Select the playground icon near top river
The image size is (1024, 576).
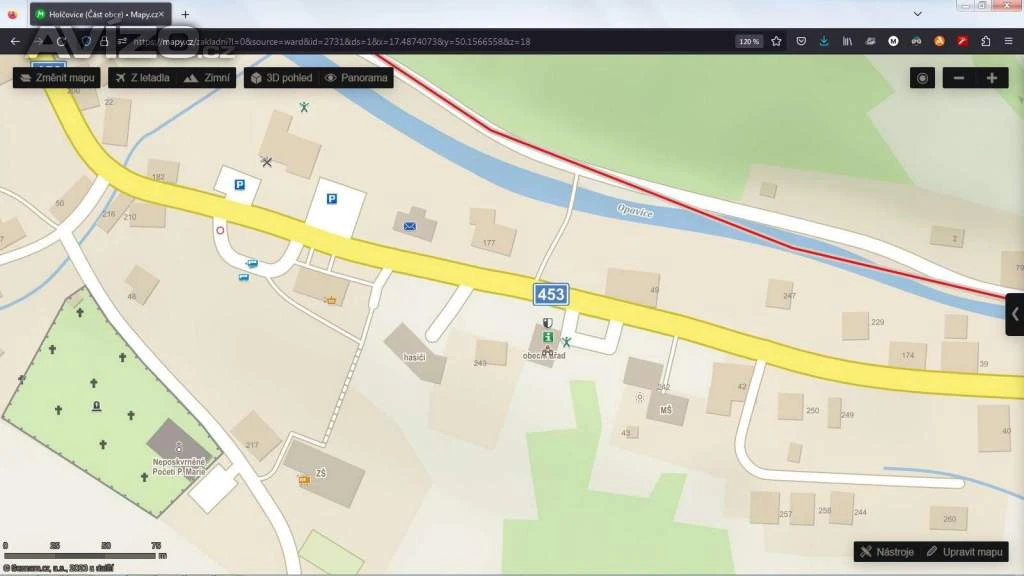coord(304,107)
